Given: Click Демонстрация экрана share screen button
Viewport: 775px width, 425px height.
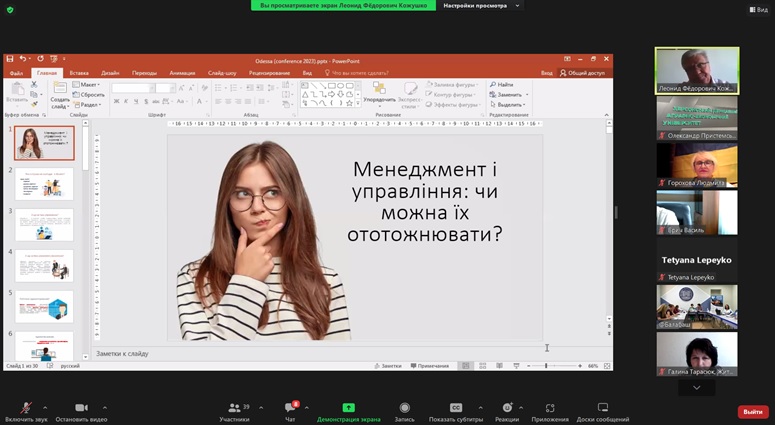Looking at the screenshot, I should [x=348, y=412].
